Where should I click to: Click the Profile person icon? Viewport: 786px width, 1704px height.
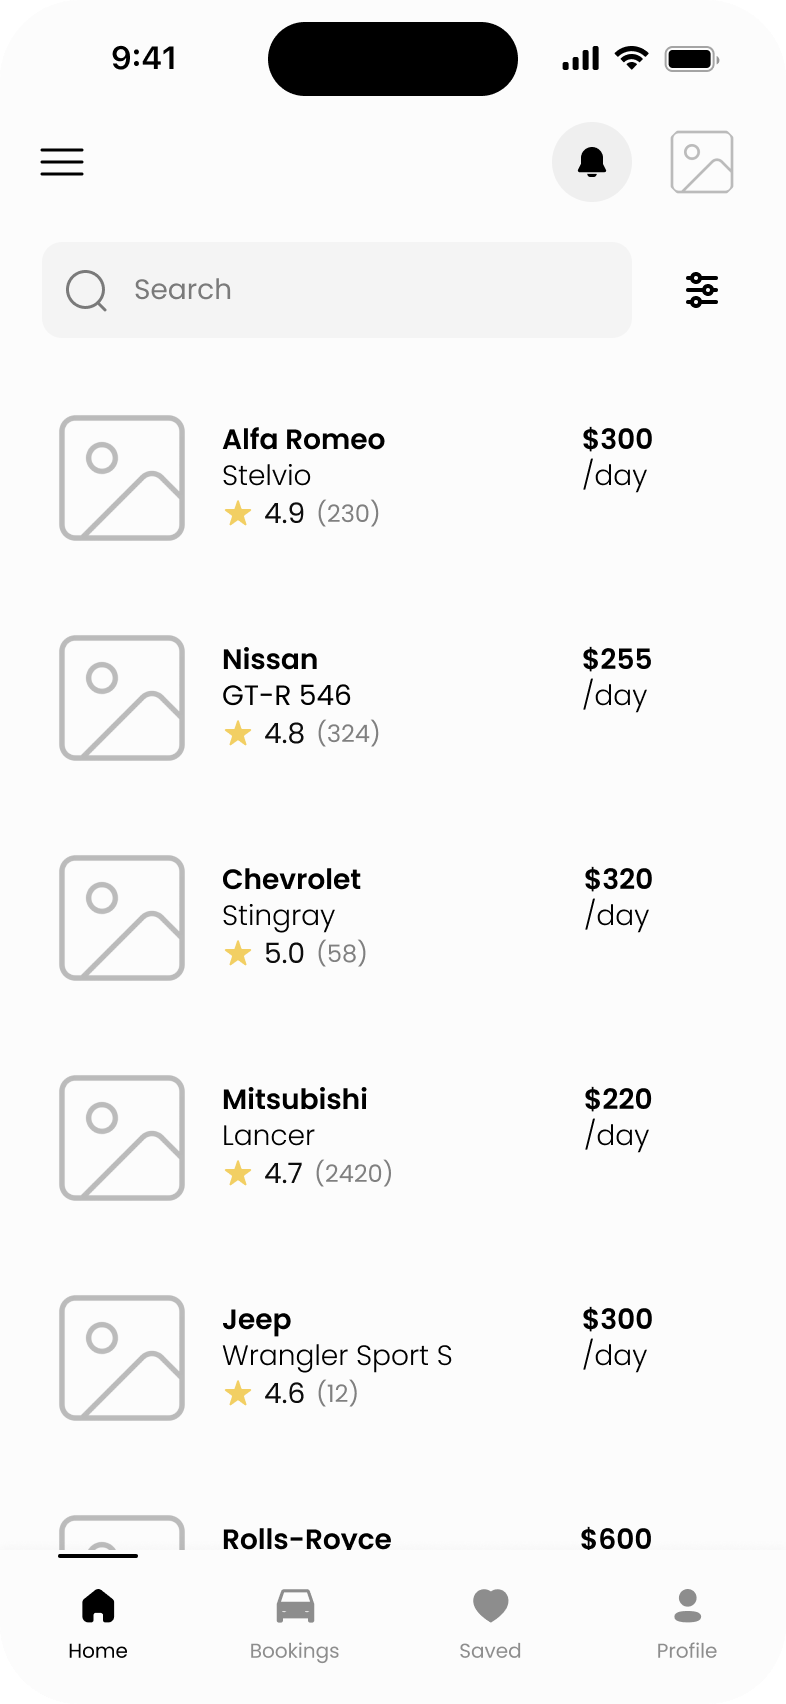[687, 1606]
